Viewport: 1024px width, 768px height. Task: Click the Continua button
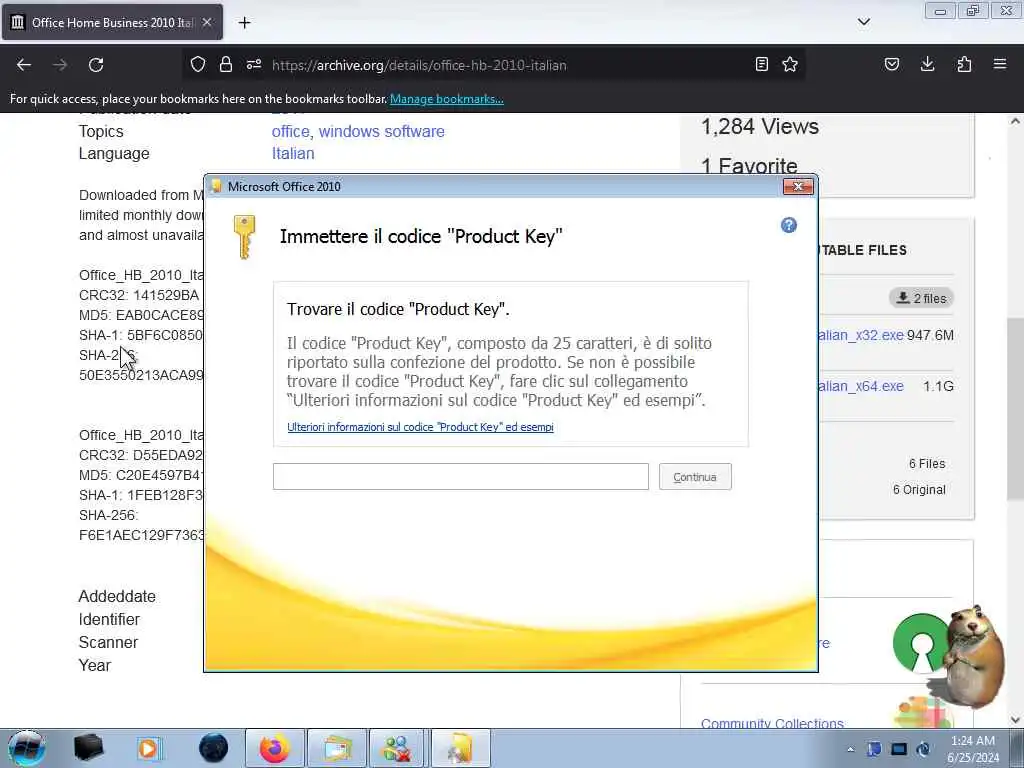tap(695, 477)
